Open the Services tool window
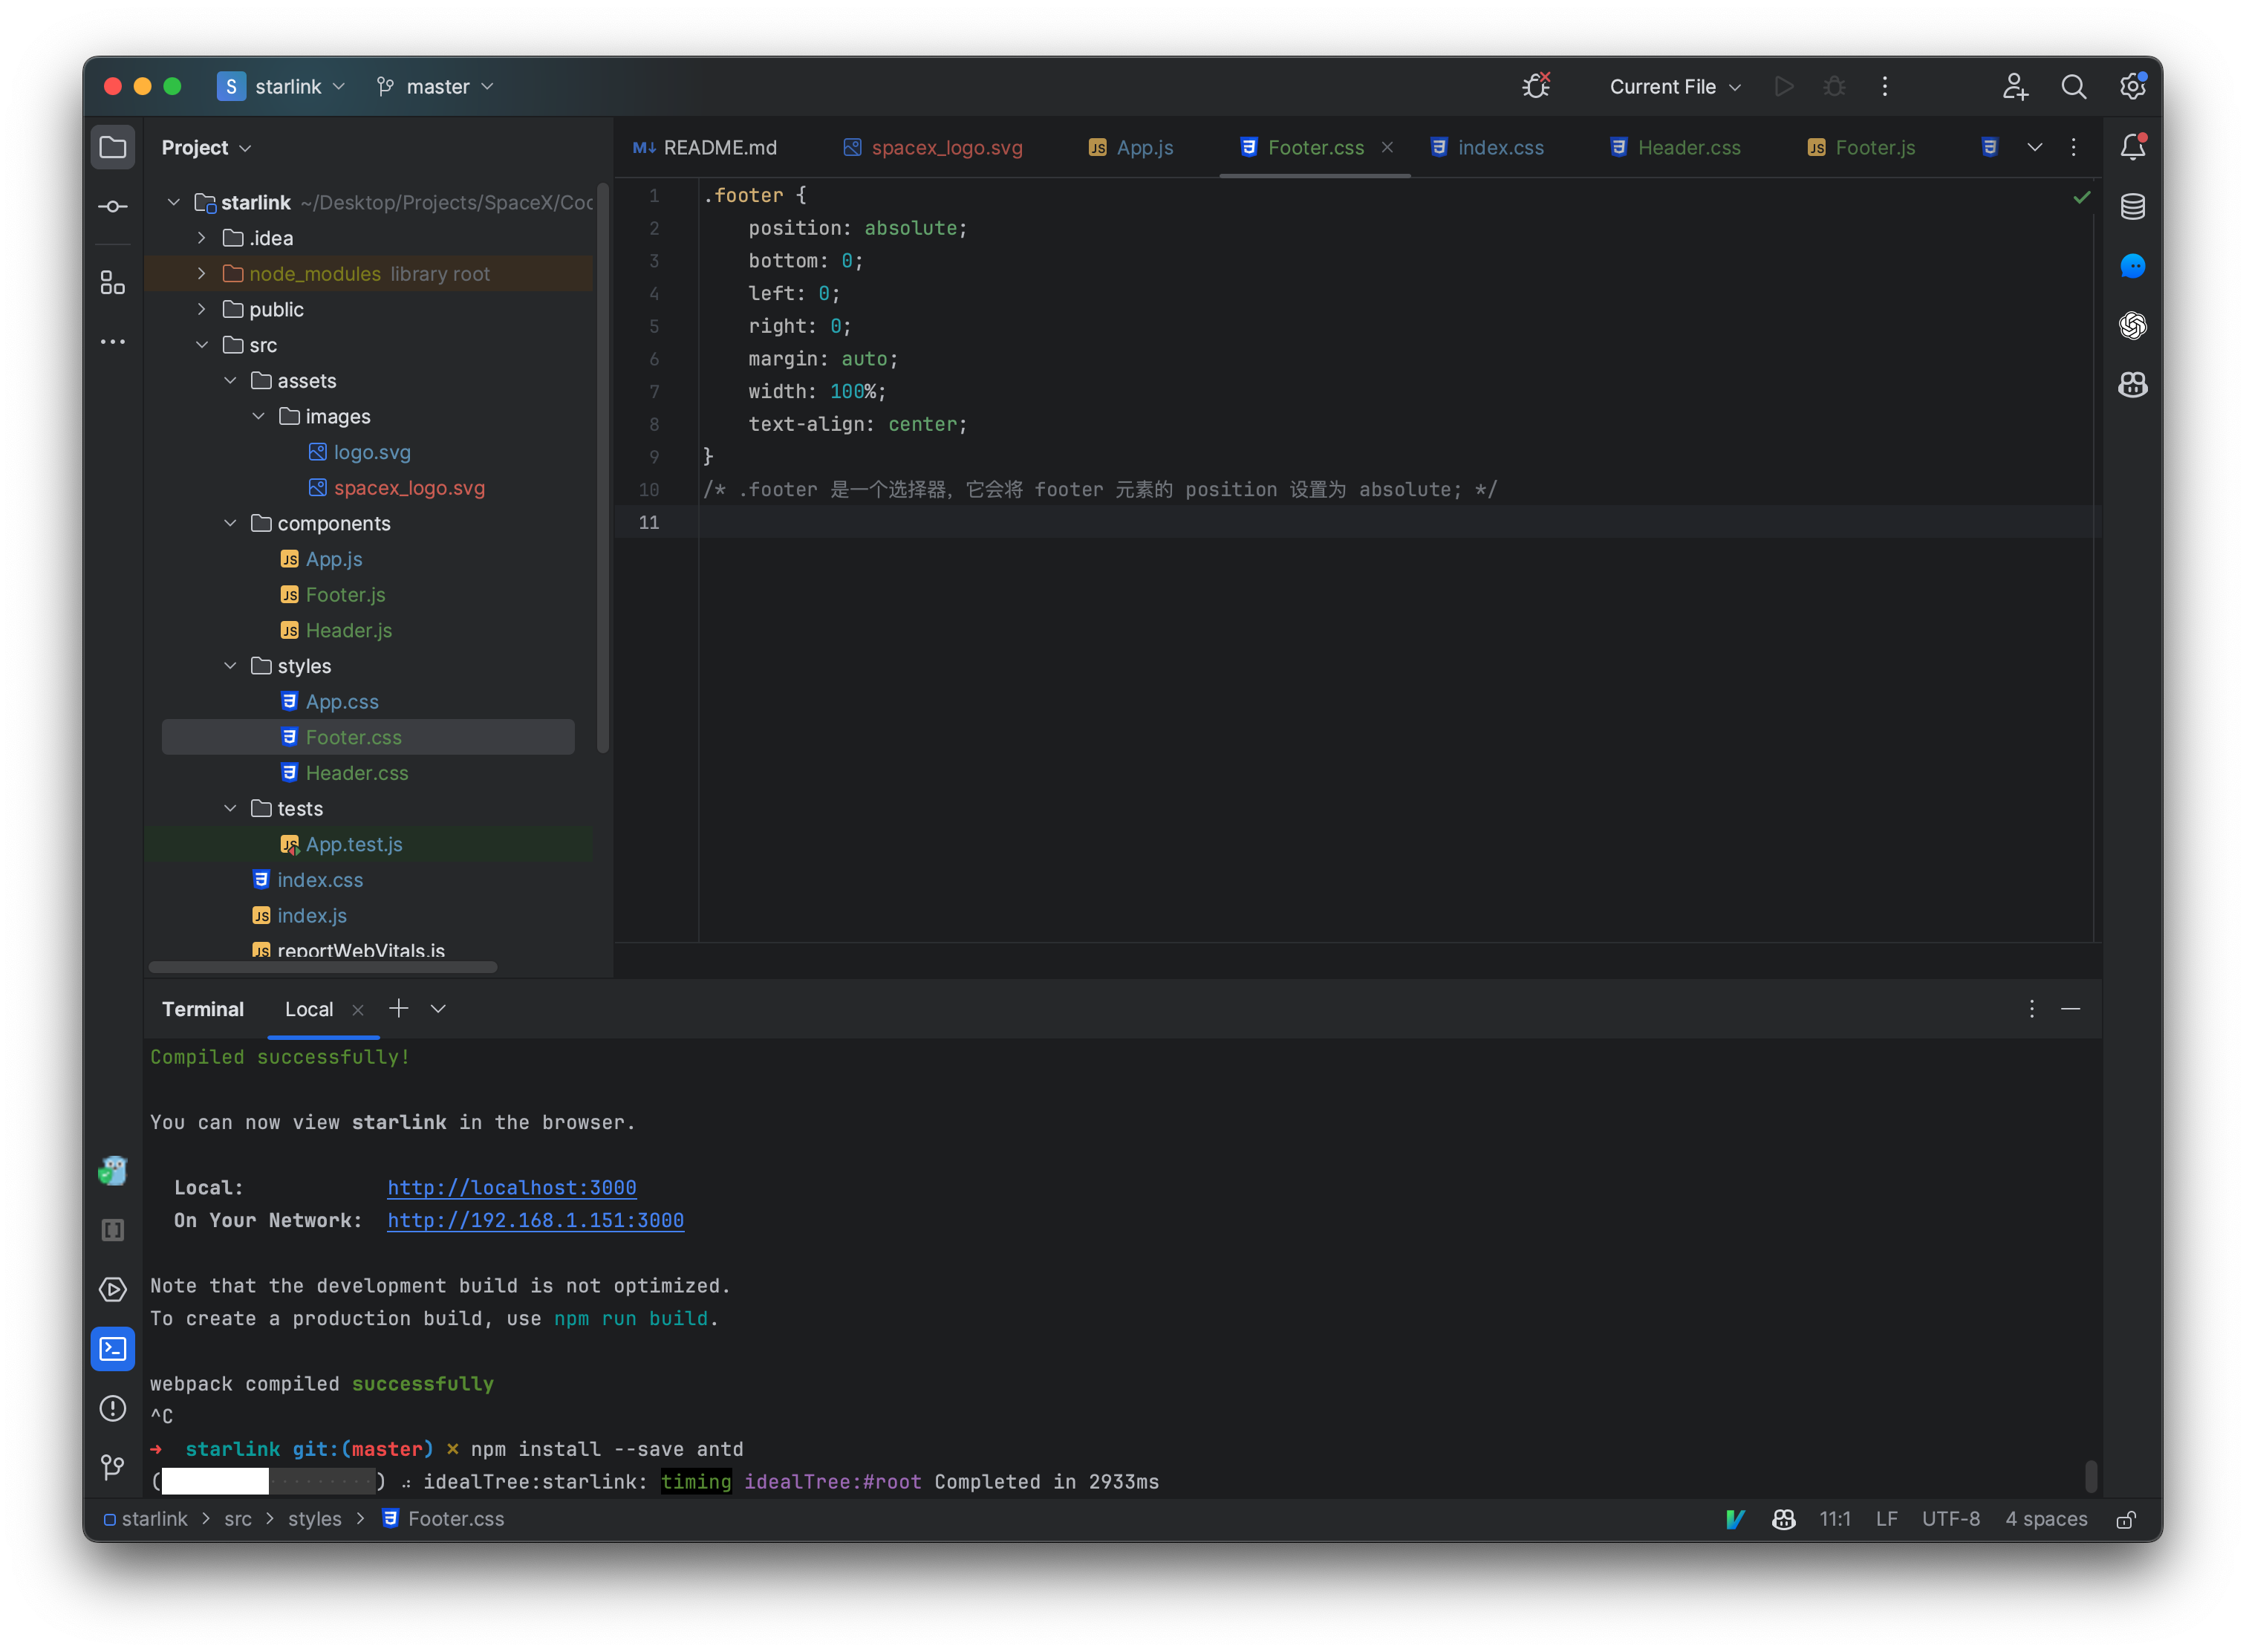 [x=112, y=1290]
